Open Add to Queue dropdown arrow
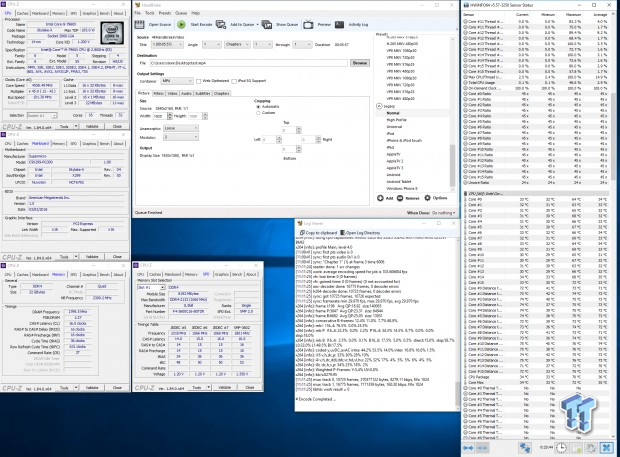The image size is (620, 457). point(257,25)
